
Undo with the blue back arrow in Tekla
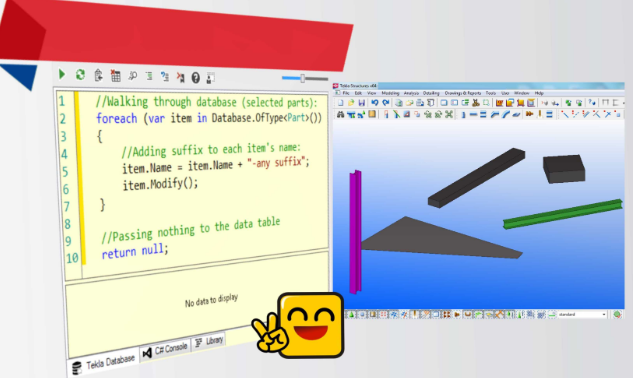pyautogui.click(x=375, y=103)
